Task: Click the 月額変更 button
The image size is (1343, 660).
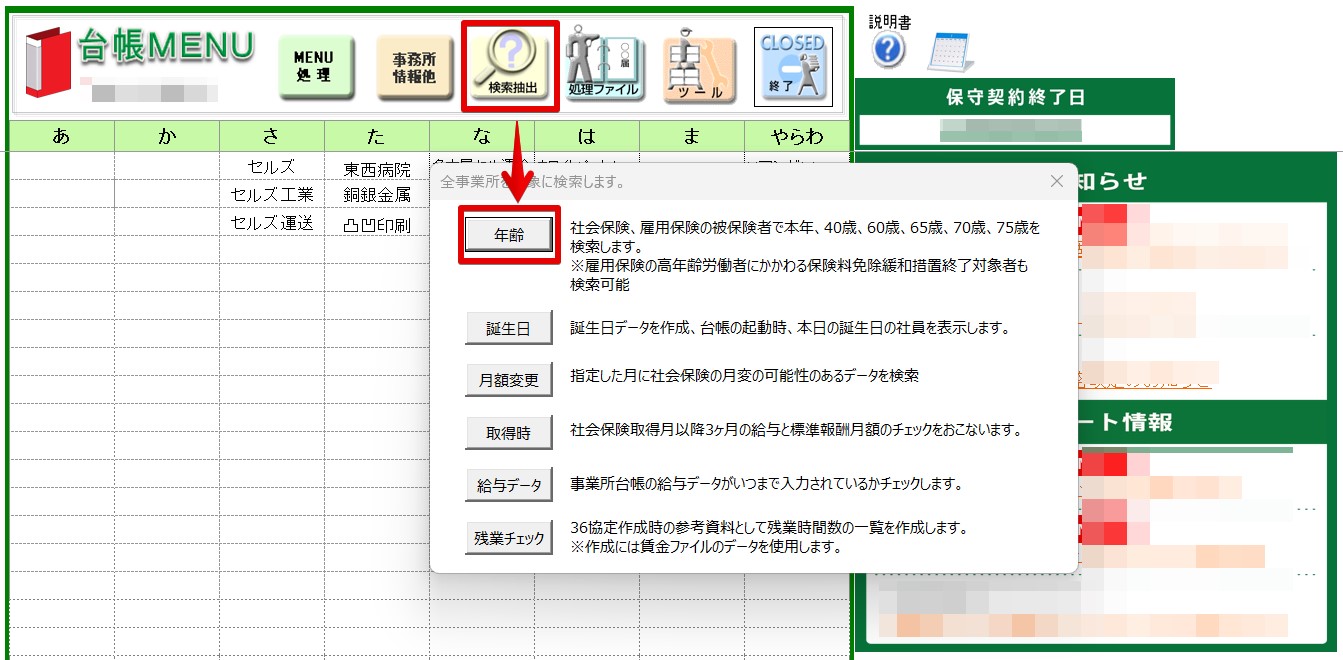Action: point(509,380)
